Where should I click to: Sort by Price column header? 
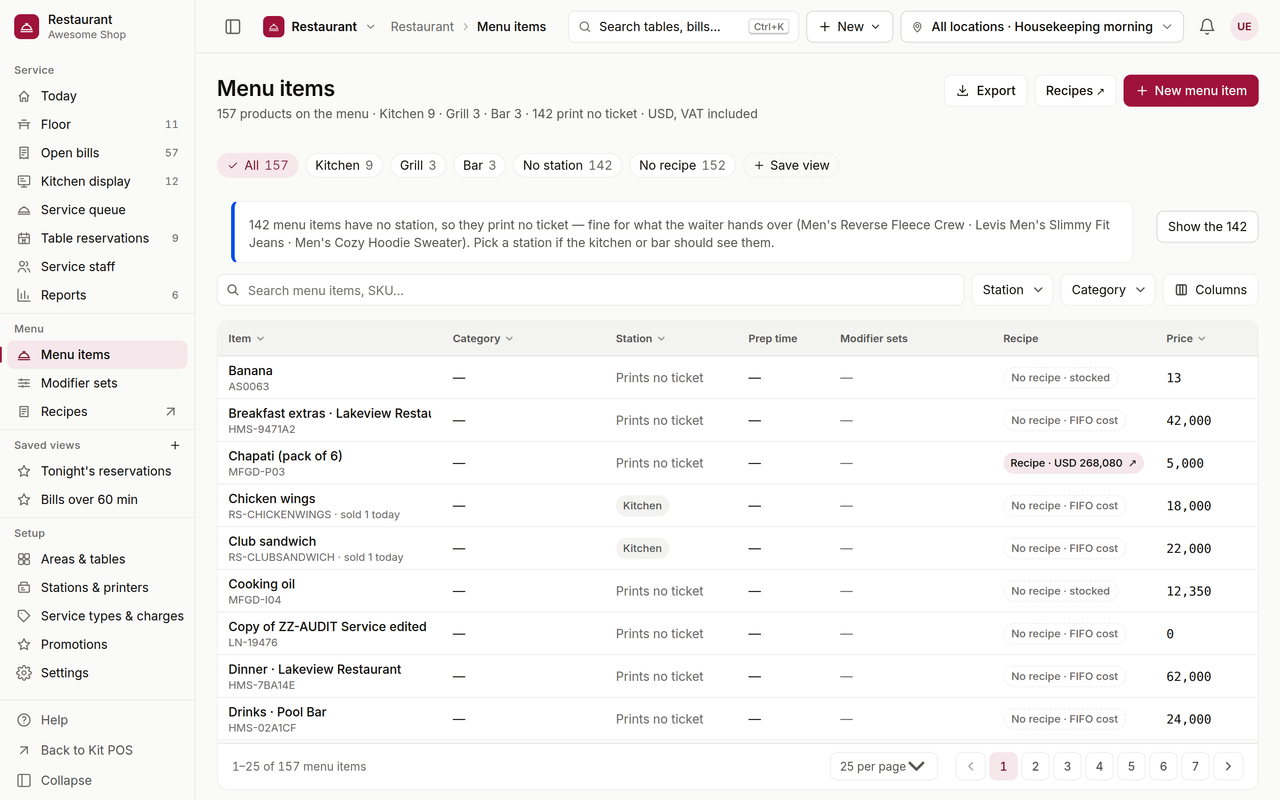click(1186, 339)
